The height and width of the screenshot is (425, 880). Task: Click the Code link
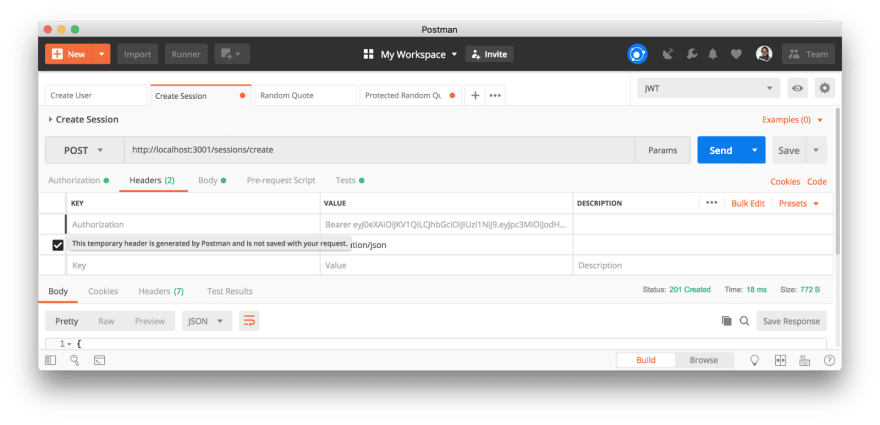pos(817,181)
